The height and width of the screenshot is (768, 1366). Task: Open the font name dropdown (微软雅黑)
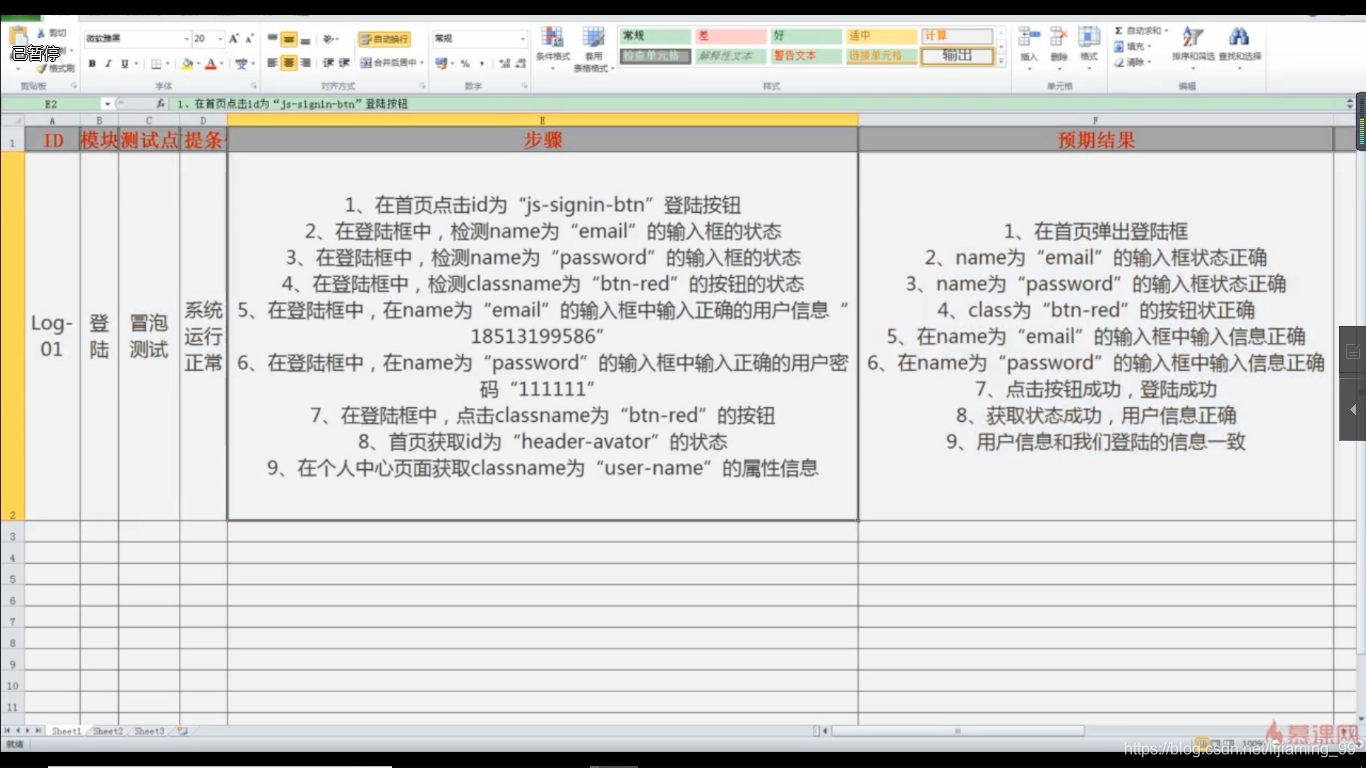(x=186, y=39)
